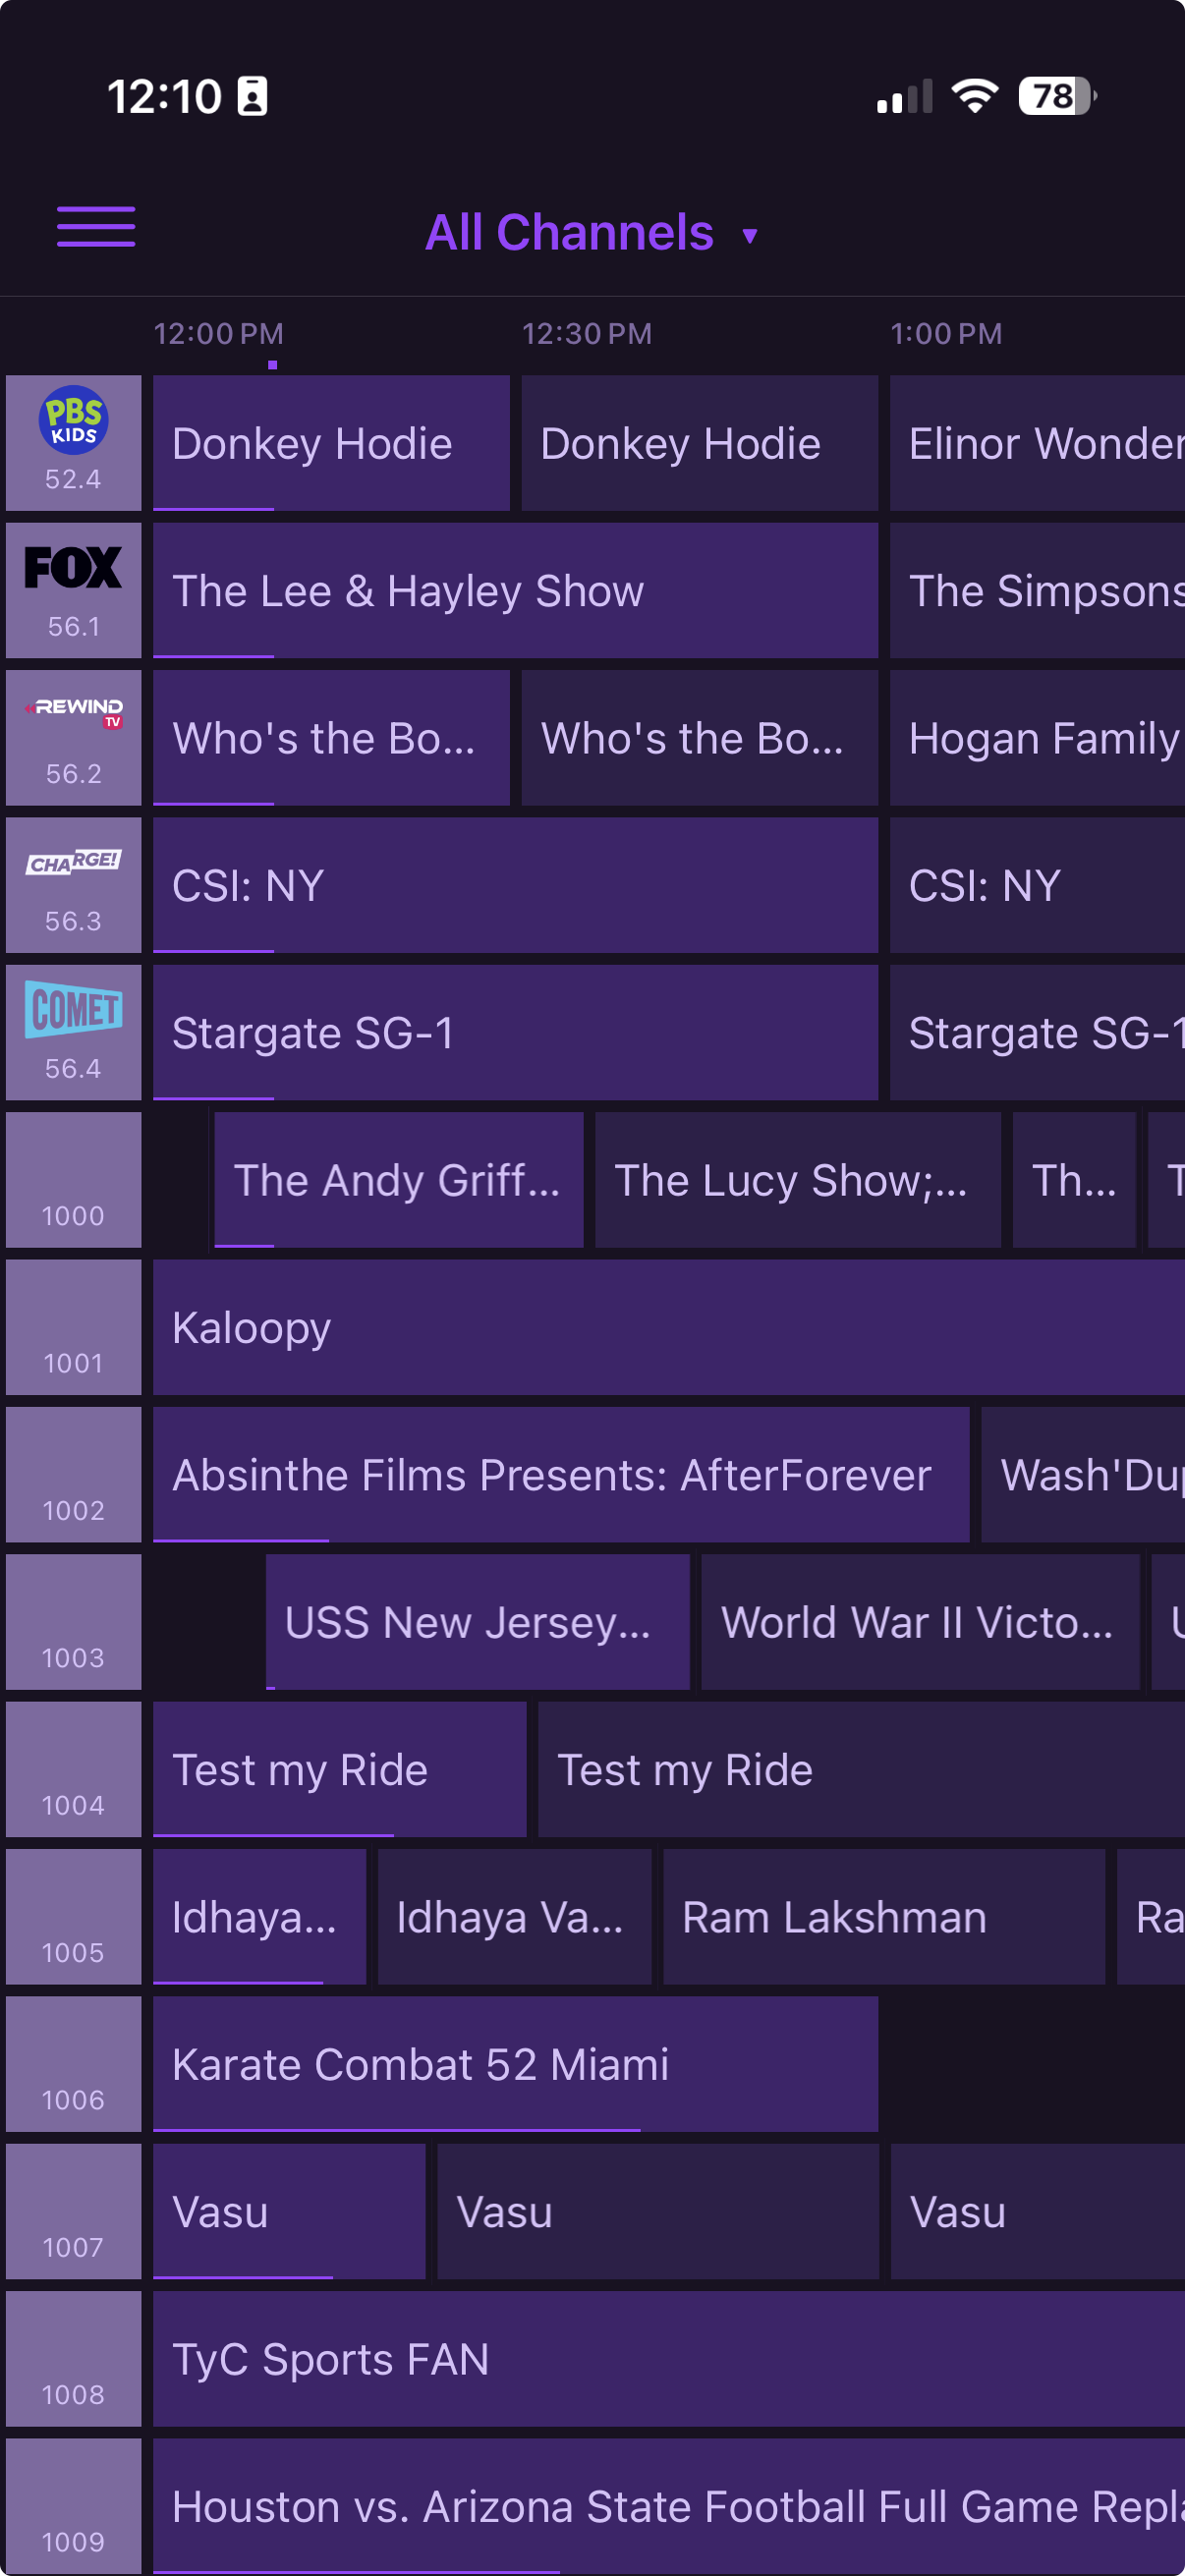Open The Lee & Hayley Show program
Viewport: 1185px width, 2576px height.
(x=515, y=591)
